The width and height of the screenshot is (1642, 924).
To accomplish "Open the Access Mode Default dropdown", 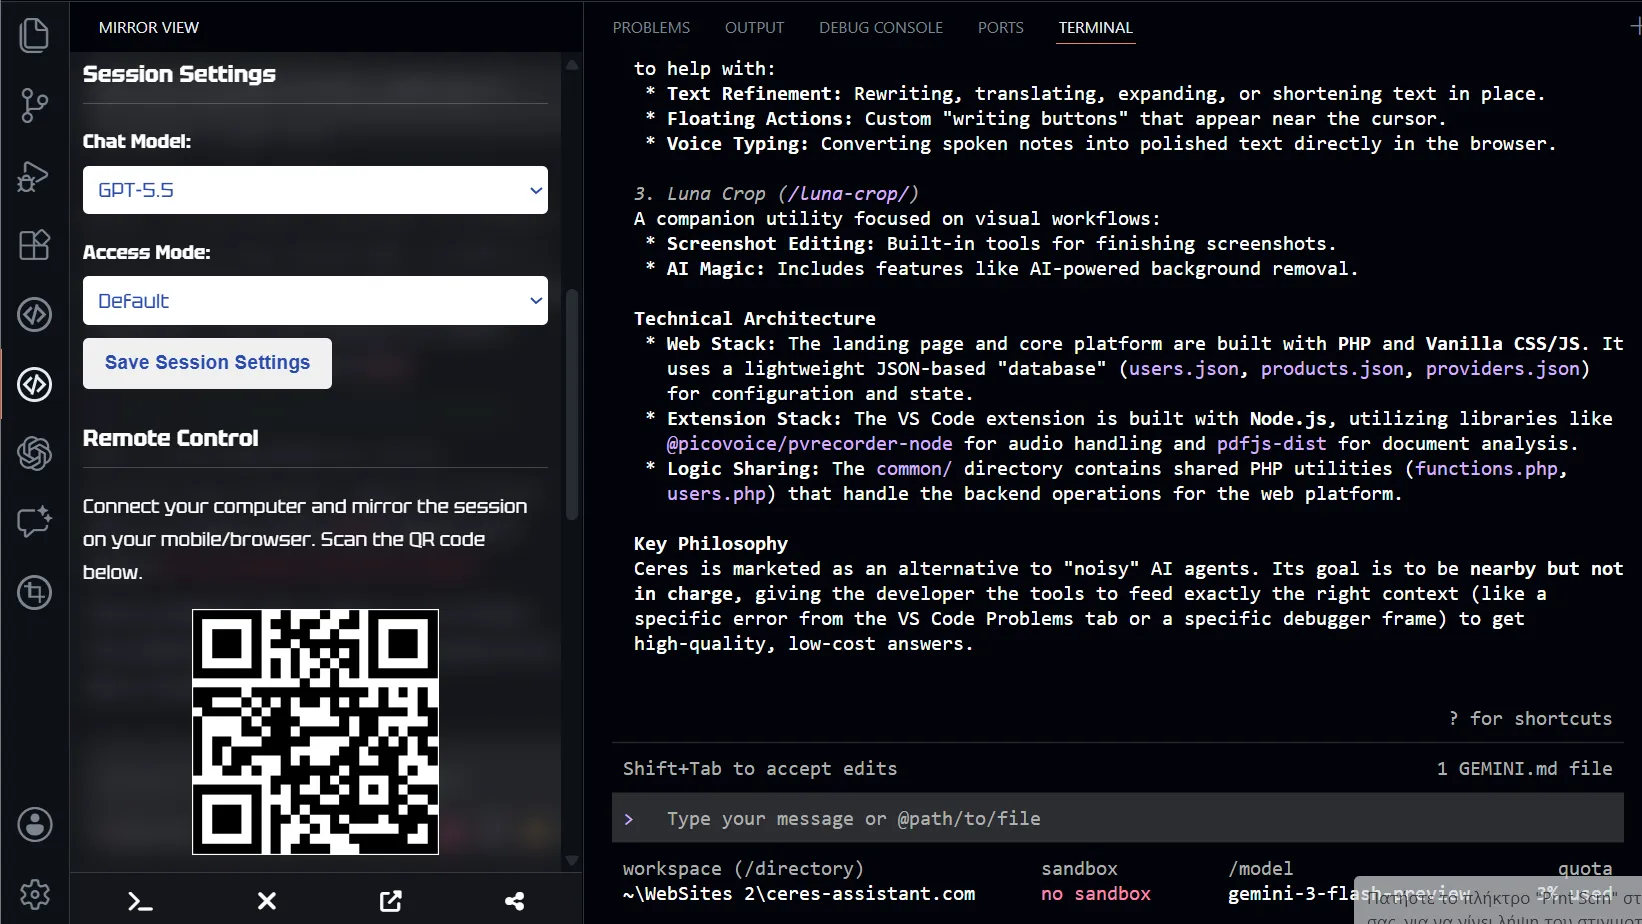I will [x=315, y=300].
